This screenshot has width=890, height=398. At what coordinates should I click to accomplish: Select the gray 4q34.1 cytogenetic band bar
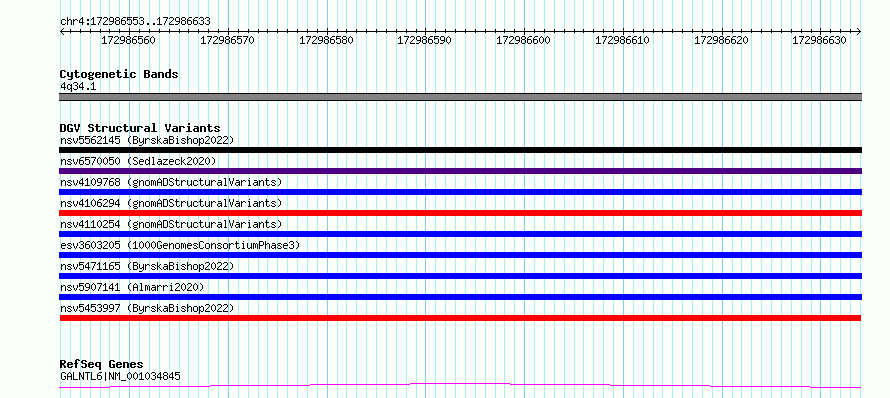coord(460,97)
